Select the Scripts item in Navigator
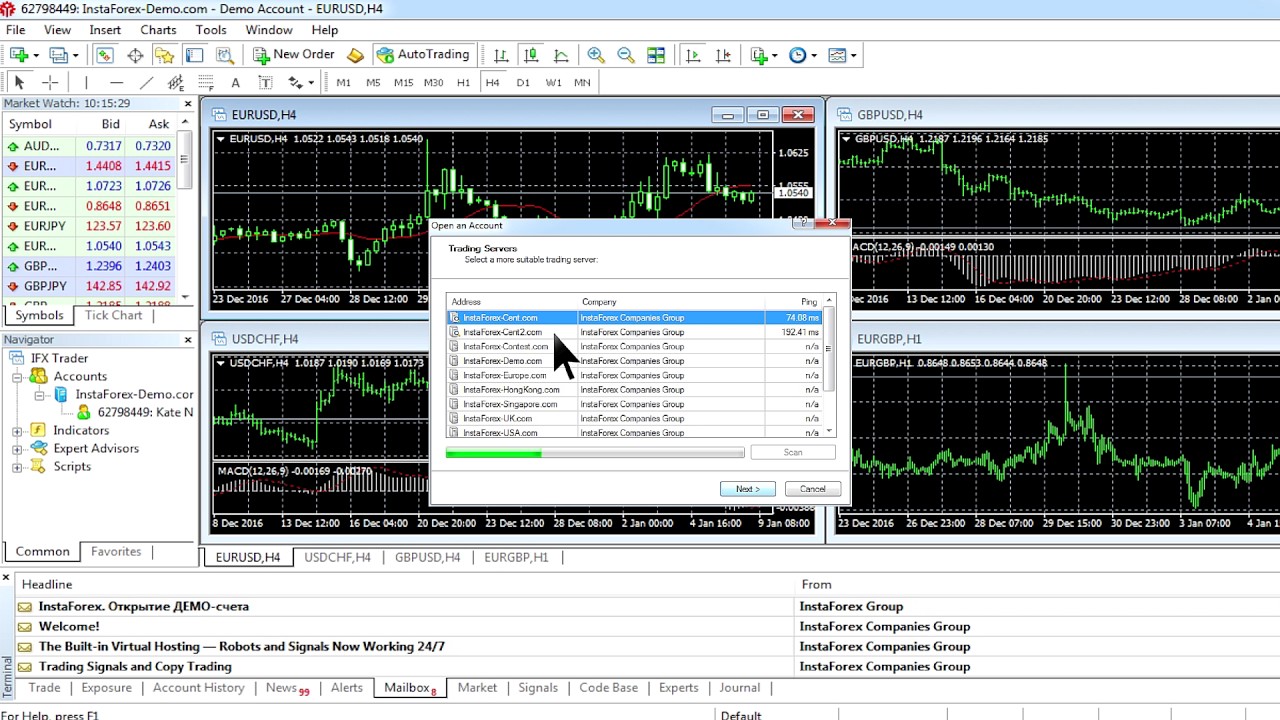The width and height of the screenshot is (1280, 720). pyautogui.click(x=72, y=467)
